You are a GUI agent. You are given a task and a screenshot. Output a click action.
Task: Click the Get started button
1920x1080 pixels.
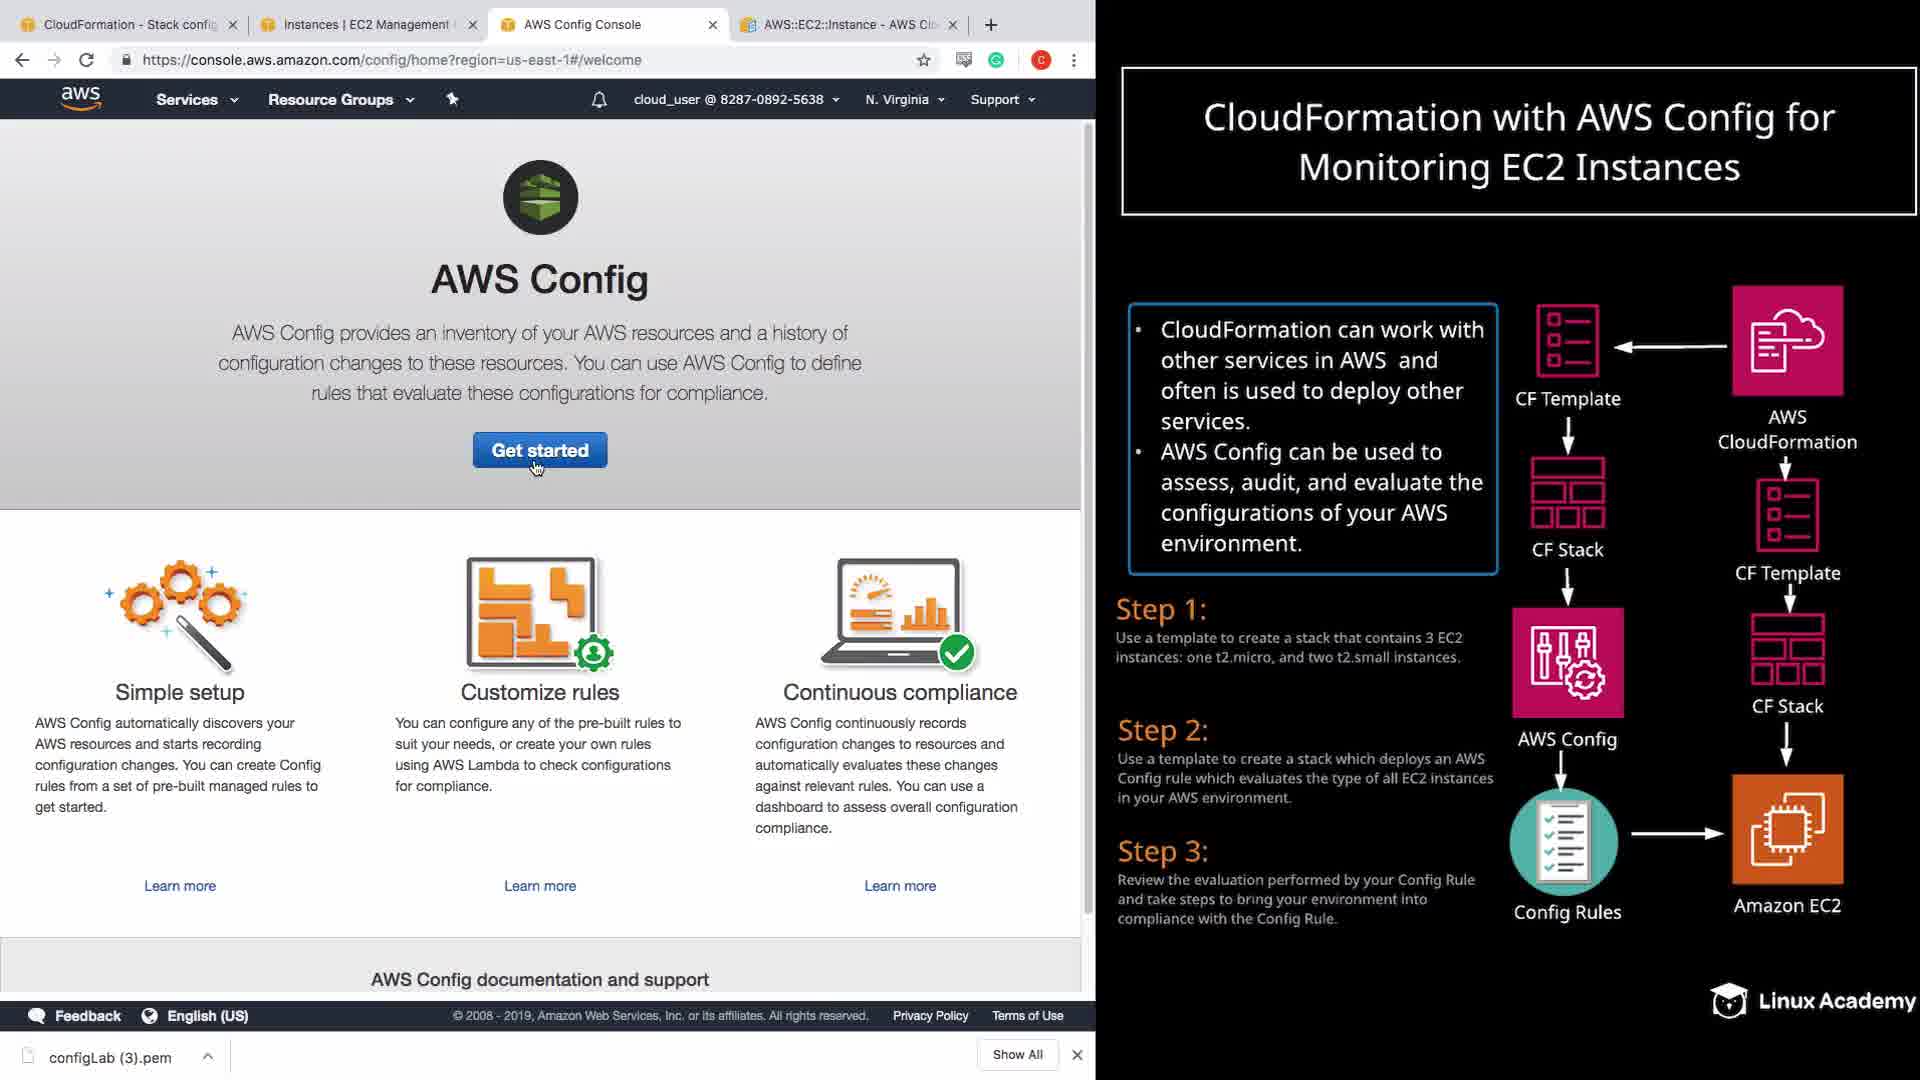tap(540, 450)
